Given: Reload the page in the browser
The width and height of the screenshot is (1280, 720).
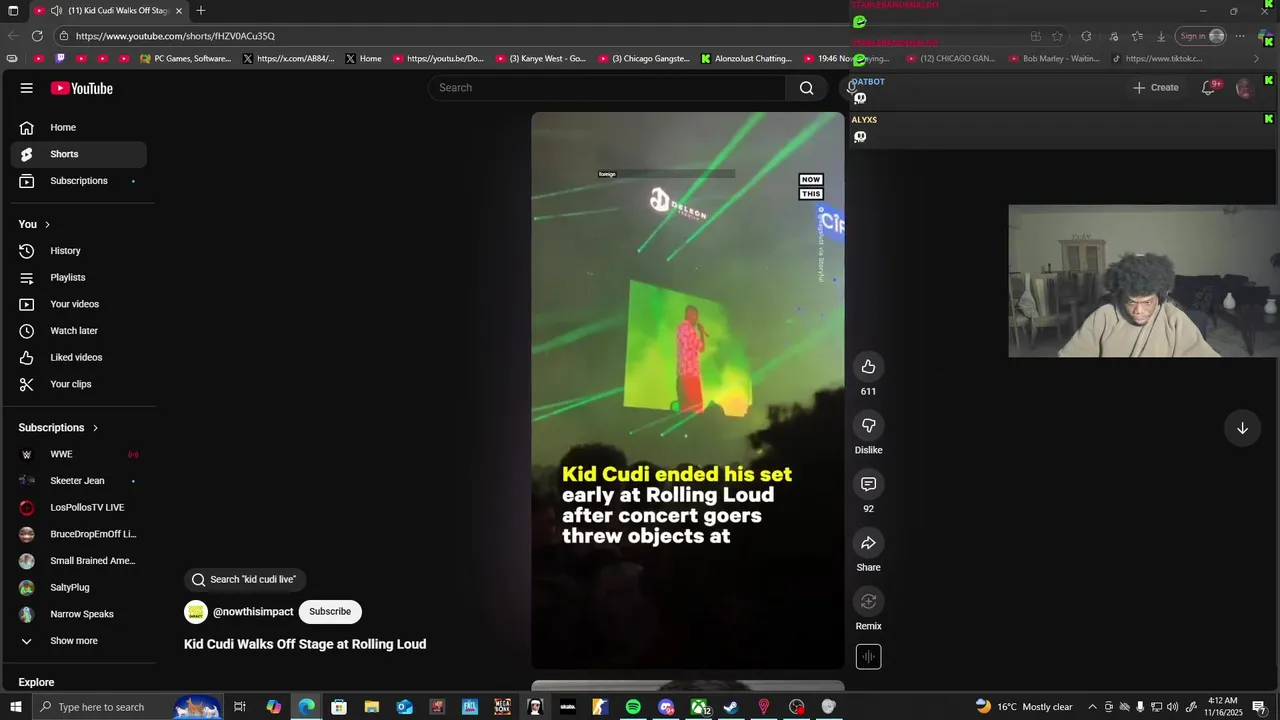Looking at the screenshot, I should pyautogui.click(x=37, y=36).
